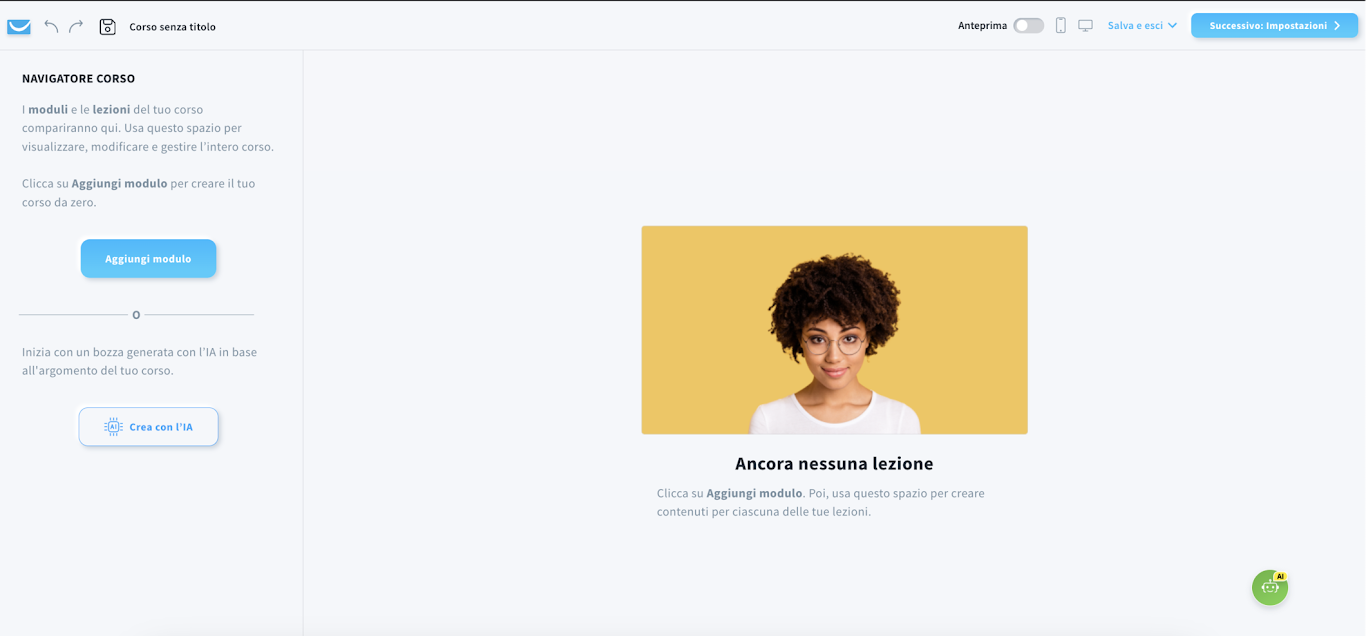
Task: Switch to mobile preview with the phone icon
Action: point(1060,25)
